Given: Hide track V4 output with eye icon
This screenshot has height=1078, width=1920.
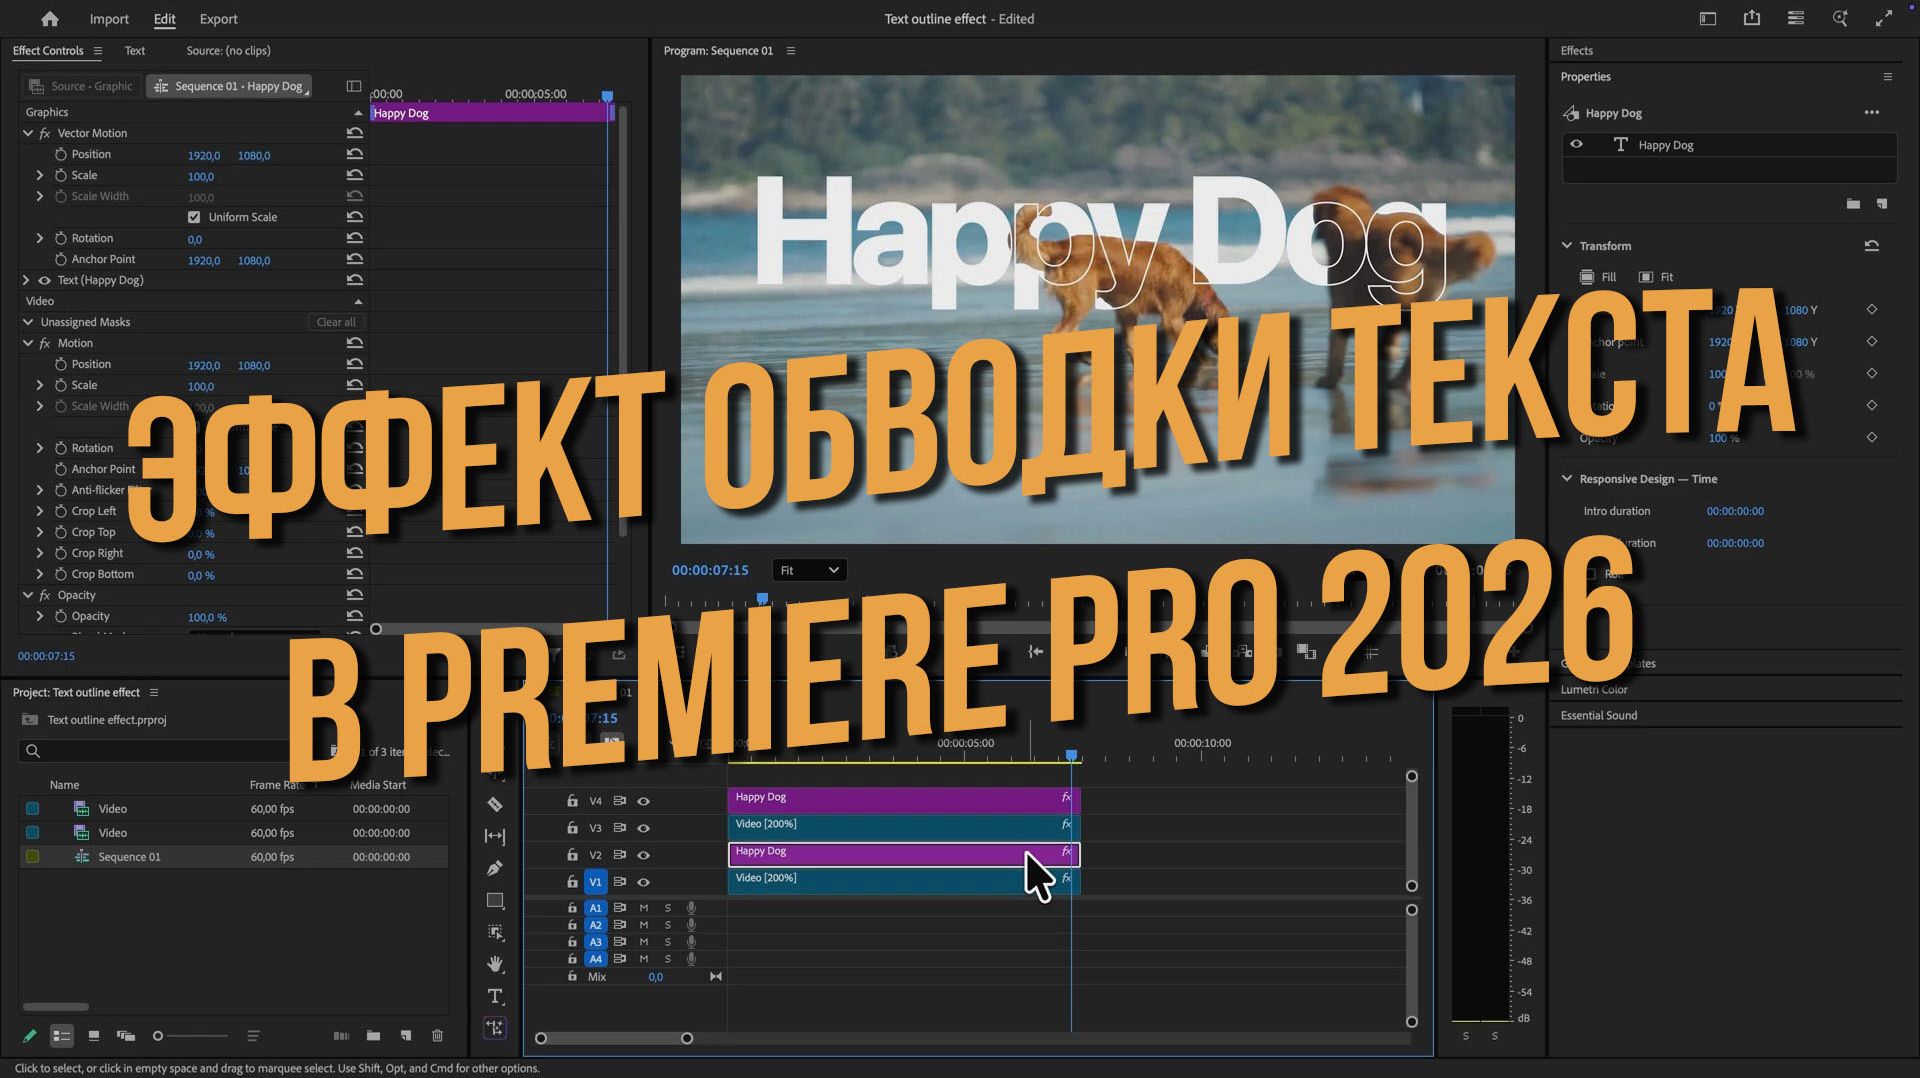Looking at the screenshot, I should pos(643,801).
